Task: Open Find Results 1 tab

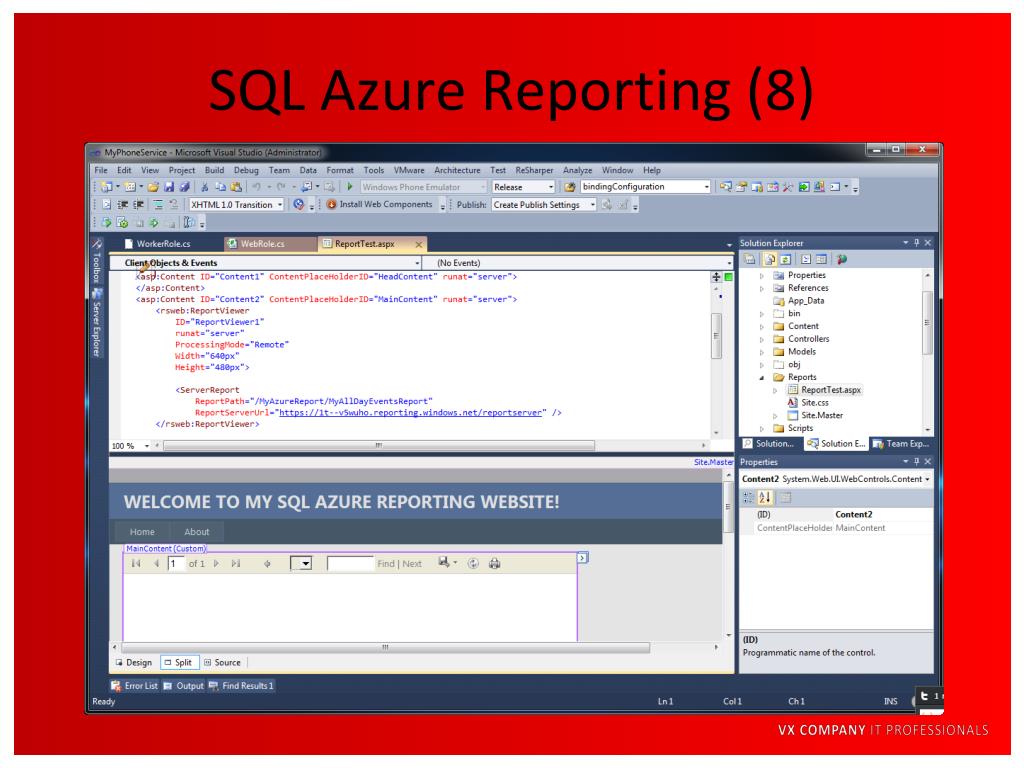Action: coord(241,686)
